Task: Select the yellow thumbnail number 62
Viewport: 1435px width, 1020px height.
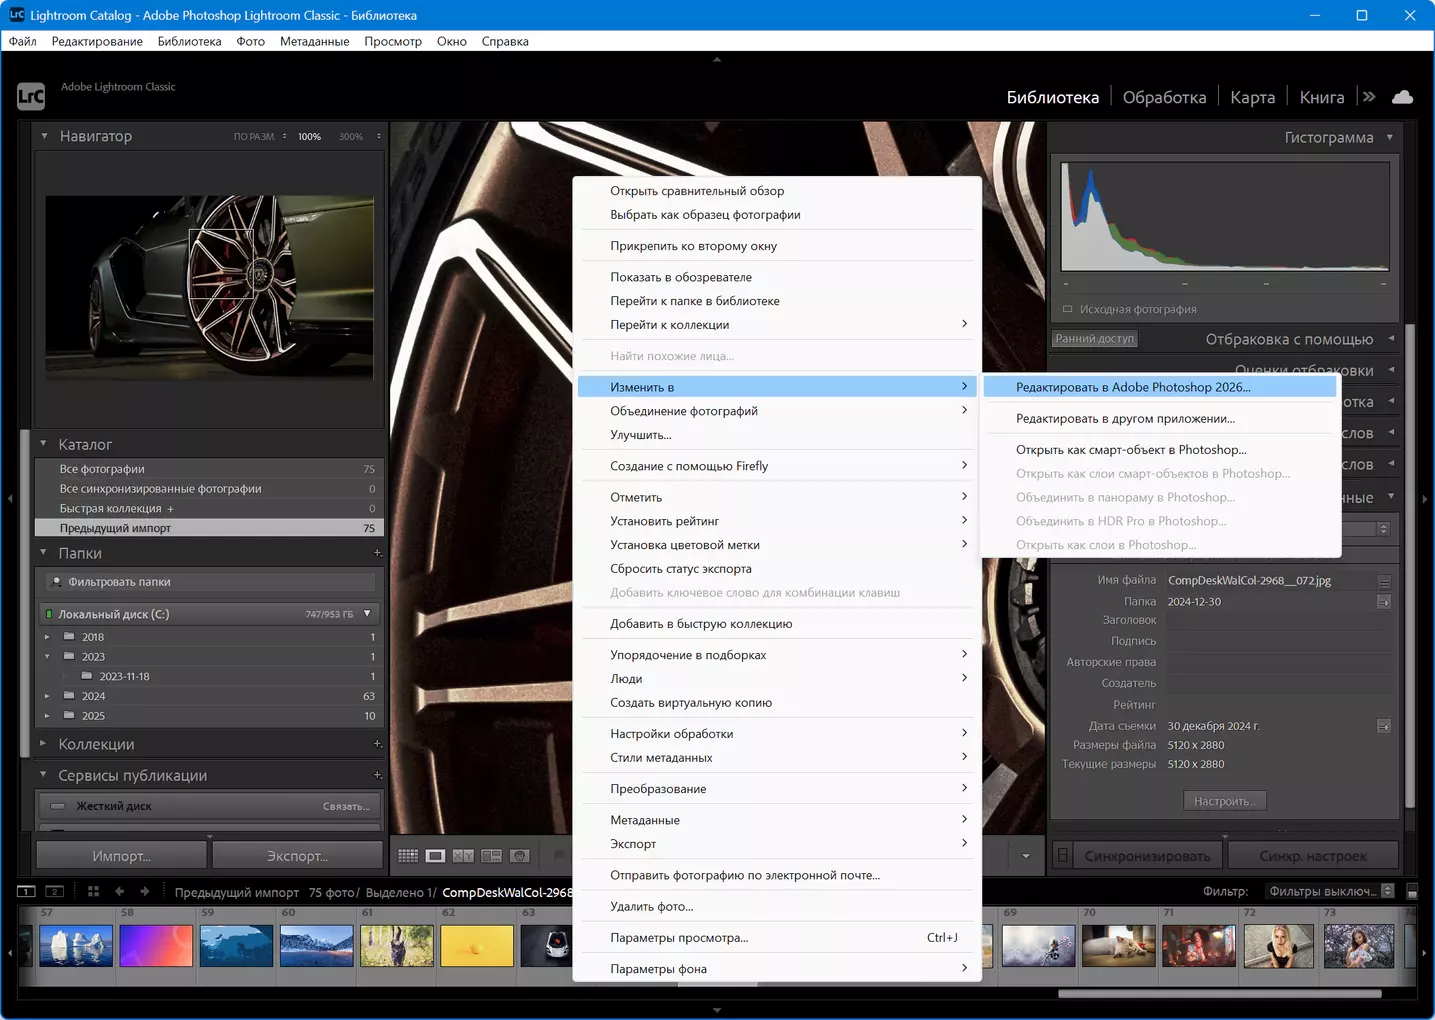Action: (476, 946)
